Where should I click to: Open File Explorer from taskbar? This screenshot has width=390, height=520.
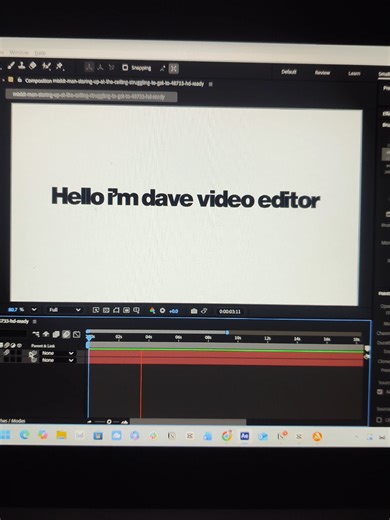click(x=61, y=435)
